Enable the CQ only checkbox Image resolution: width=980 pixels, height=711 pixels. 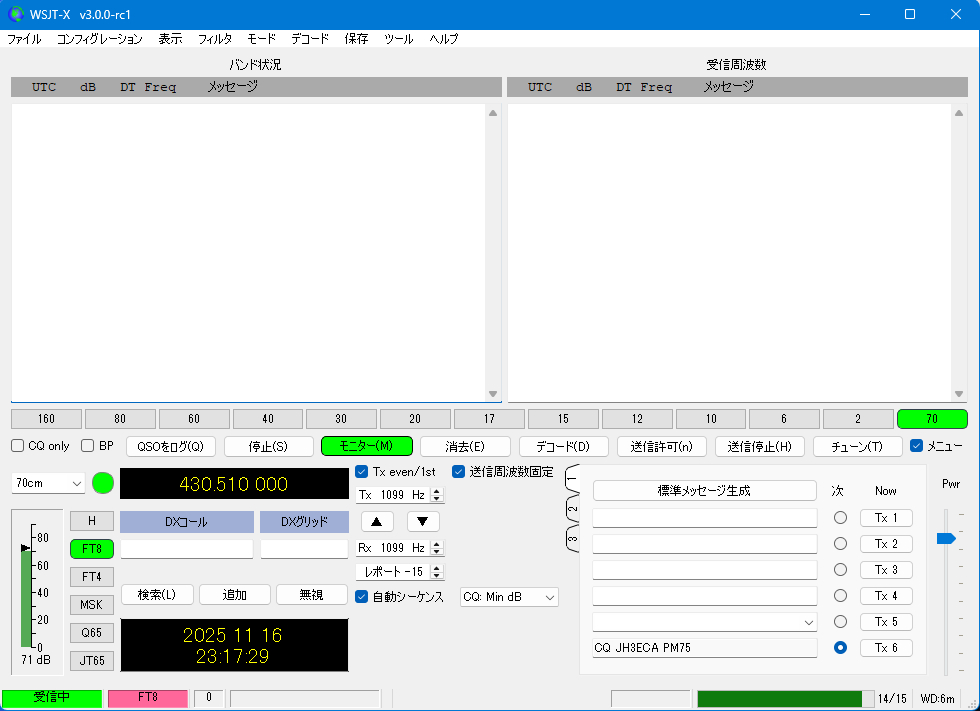(x=18, y=446)
